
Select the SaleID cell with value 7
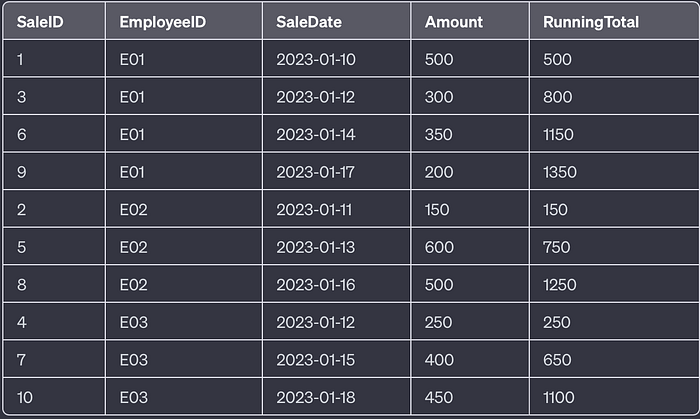point(54,359)
